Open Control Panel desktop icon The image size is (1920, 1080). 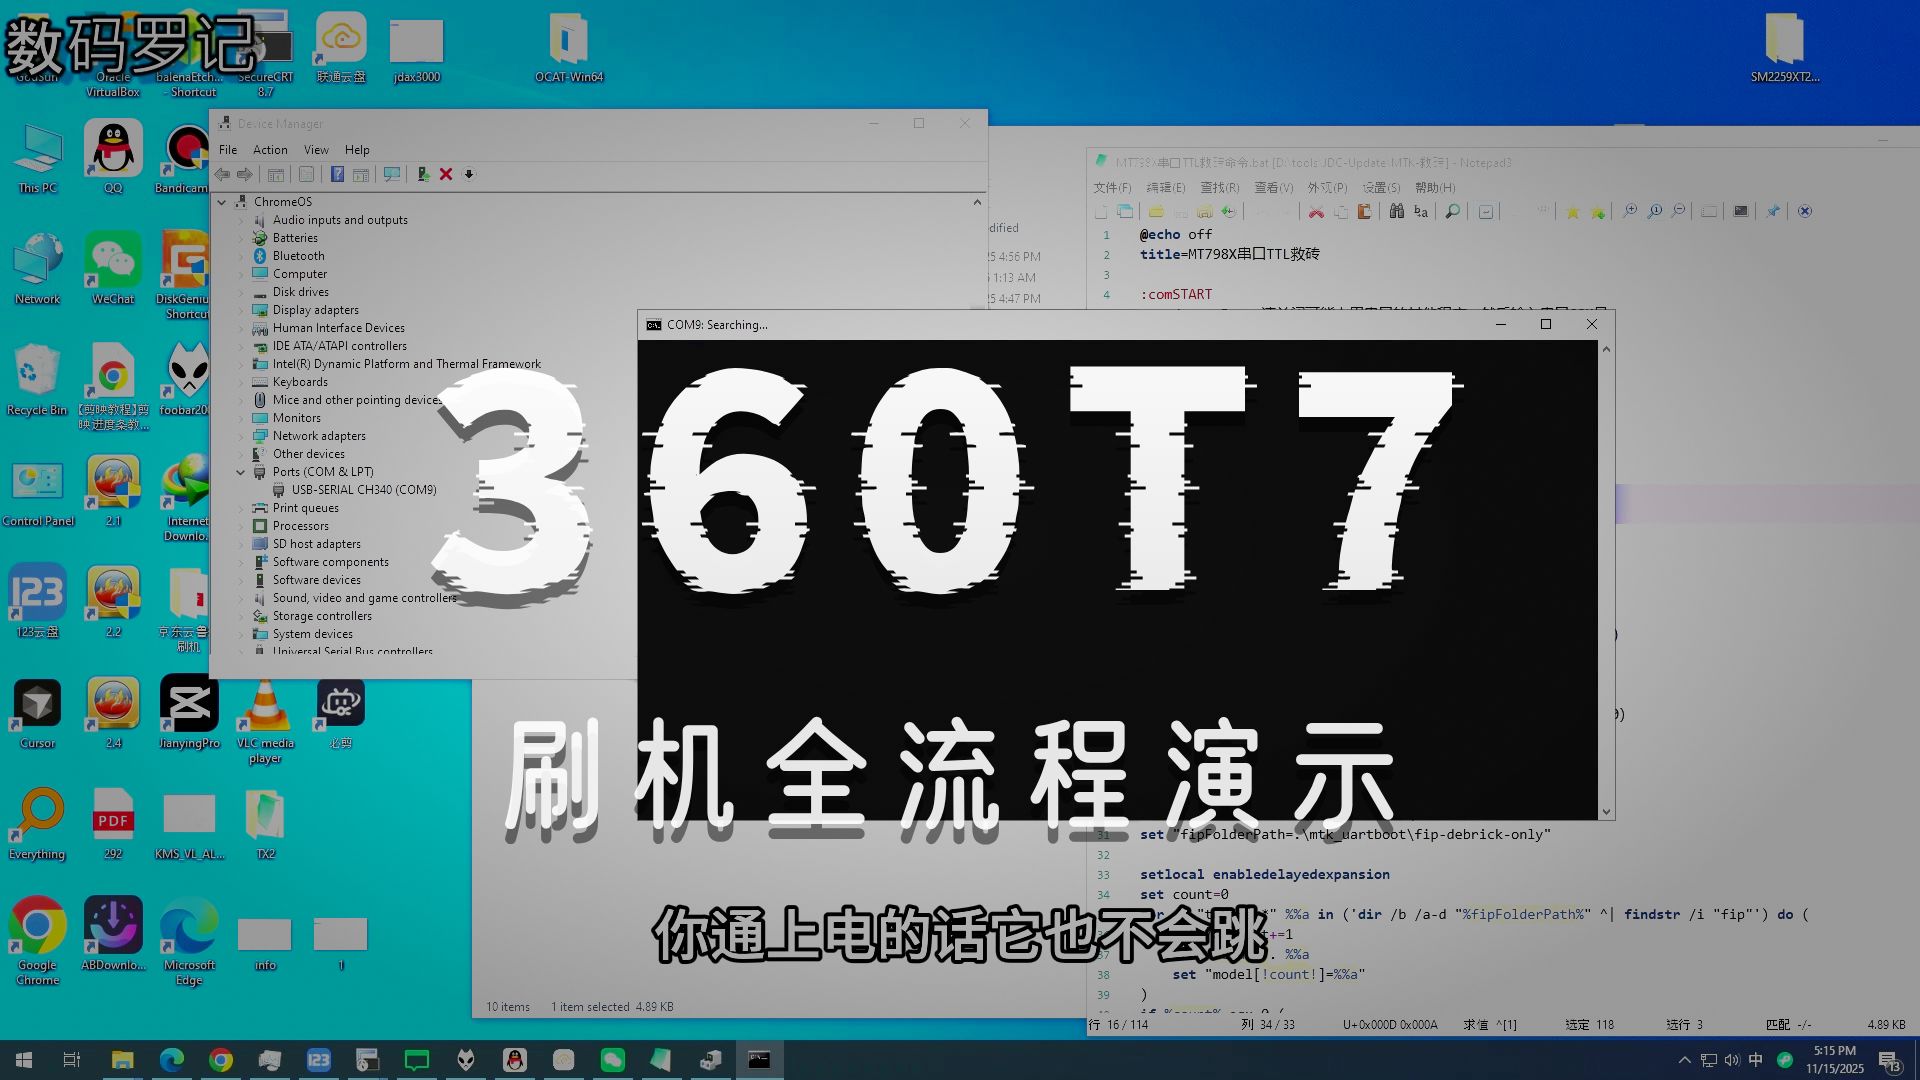click(x=38, y=492)
